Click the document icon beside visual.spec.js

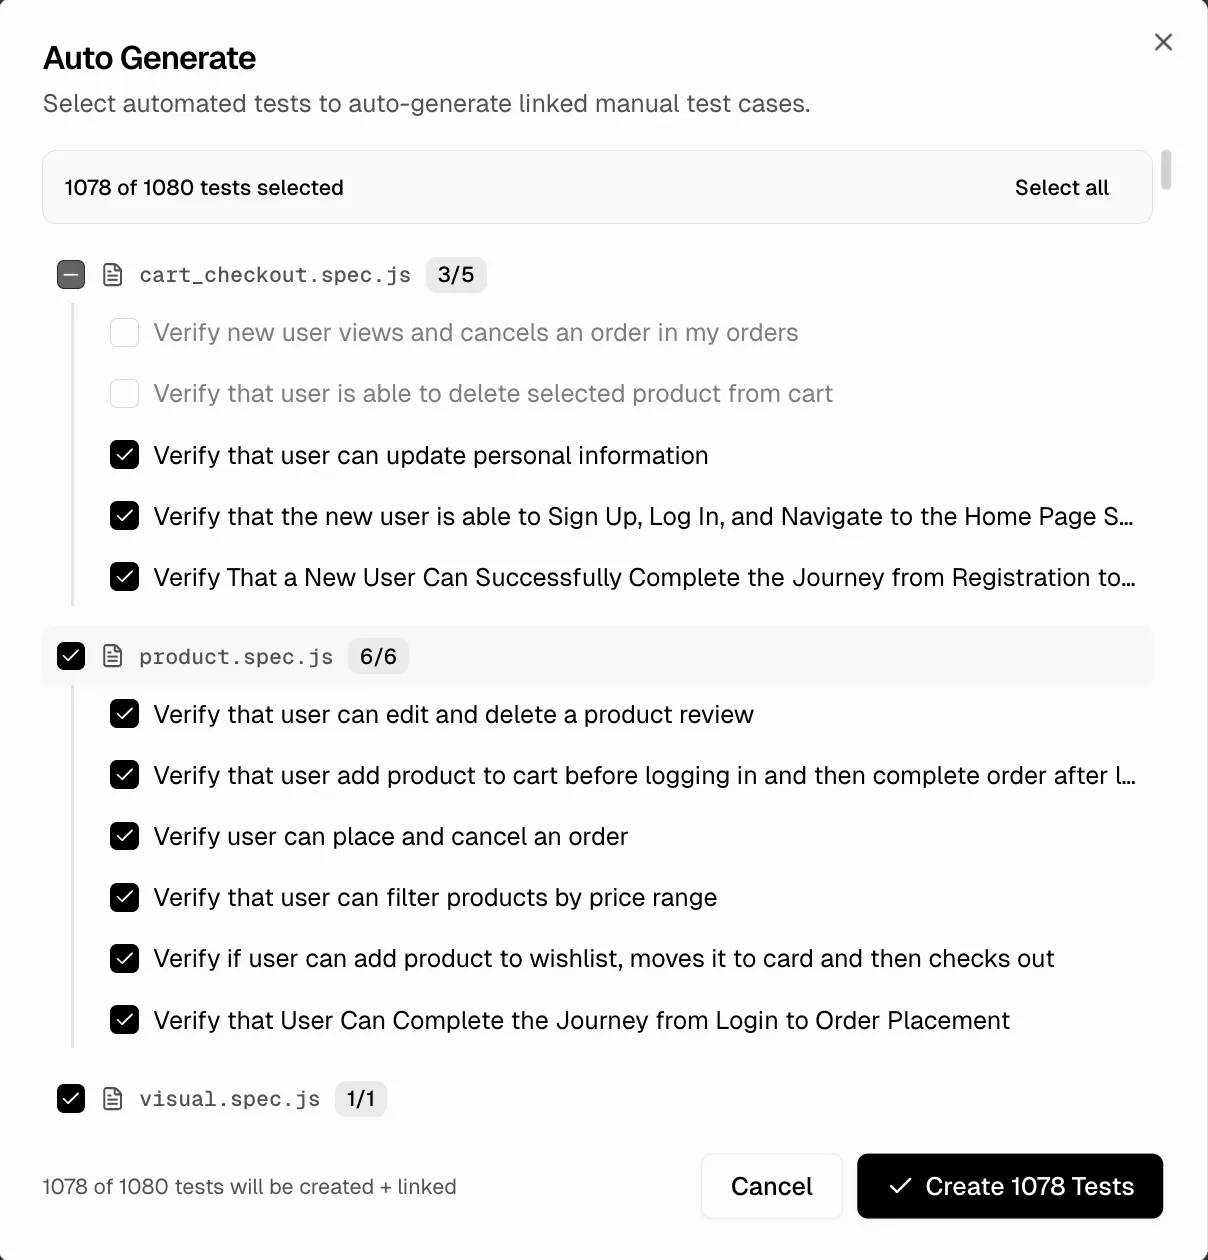click(x=112, y=1098)
